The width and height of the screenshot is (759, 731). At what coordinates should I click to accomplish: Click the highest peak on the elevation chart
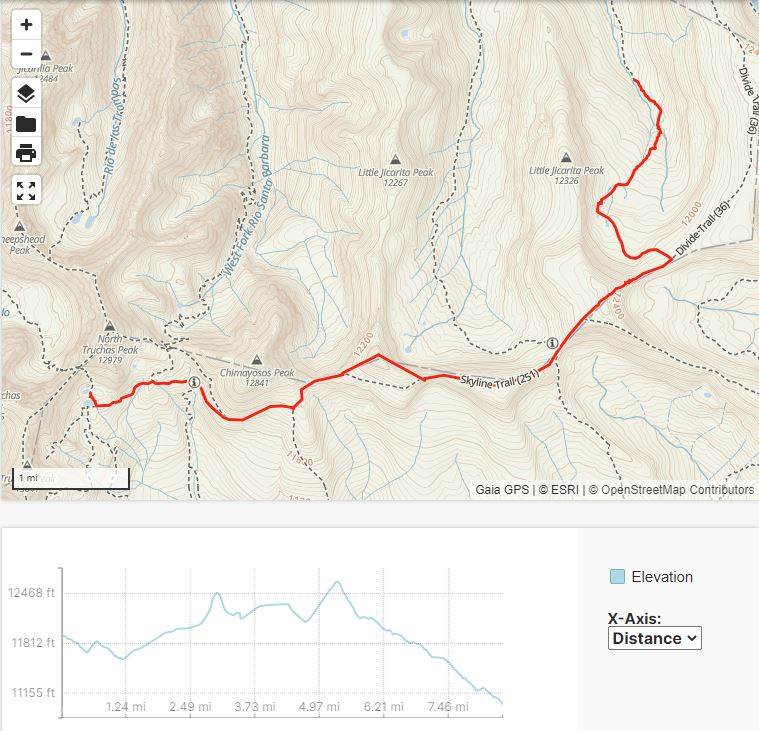pyautogui.click(x=338, y=582)
